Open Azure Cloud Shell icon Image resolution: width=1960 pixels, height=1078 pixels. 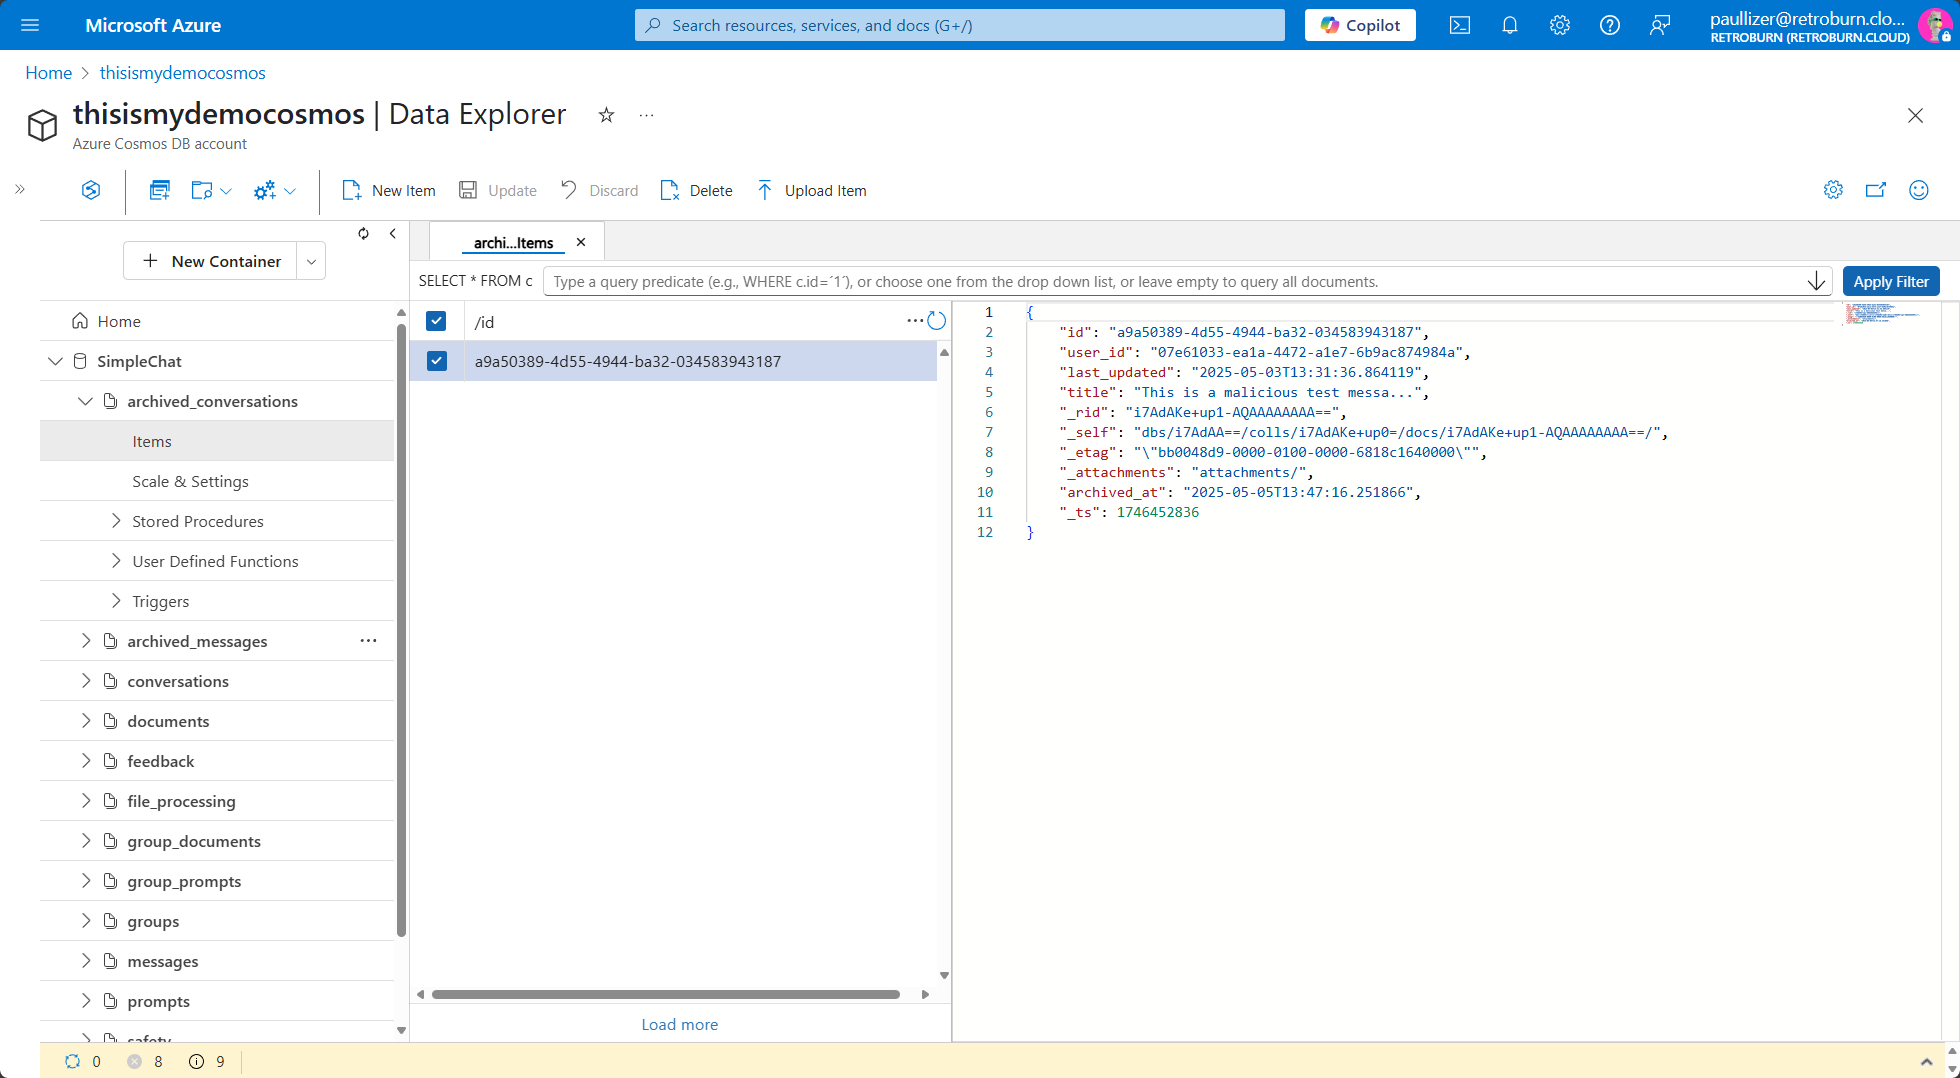click(x=1460, y=25)
